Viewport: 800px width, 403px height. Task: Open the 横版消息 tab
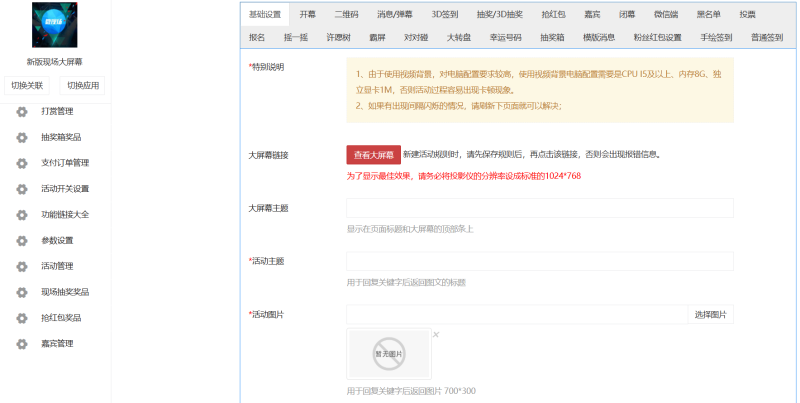[x=599, y=37]
